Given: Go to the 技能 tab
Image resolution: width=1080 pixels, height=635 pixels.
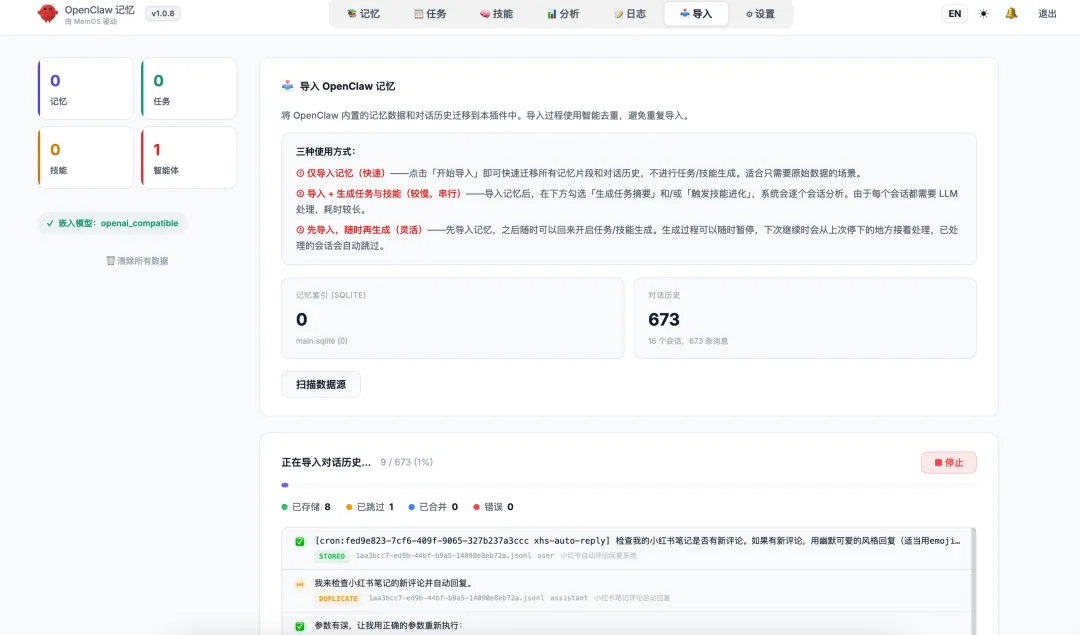Looking at the screenshot, I should tap(497, 14).
